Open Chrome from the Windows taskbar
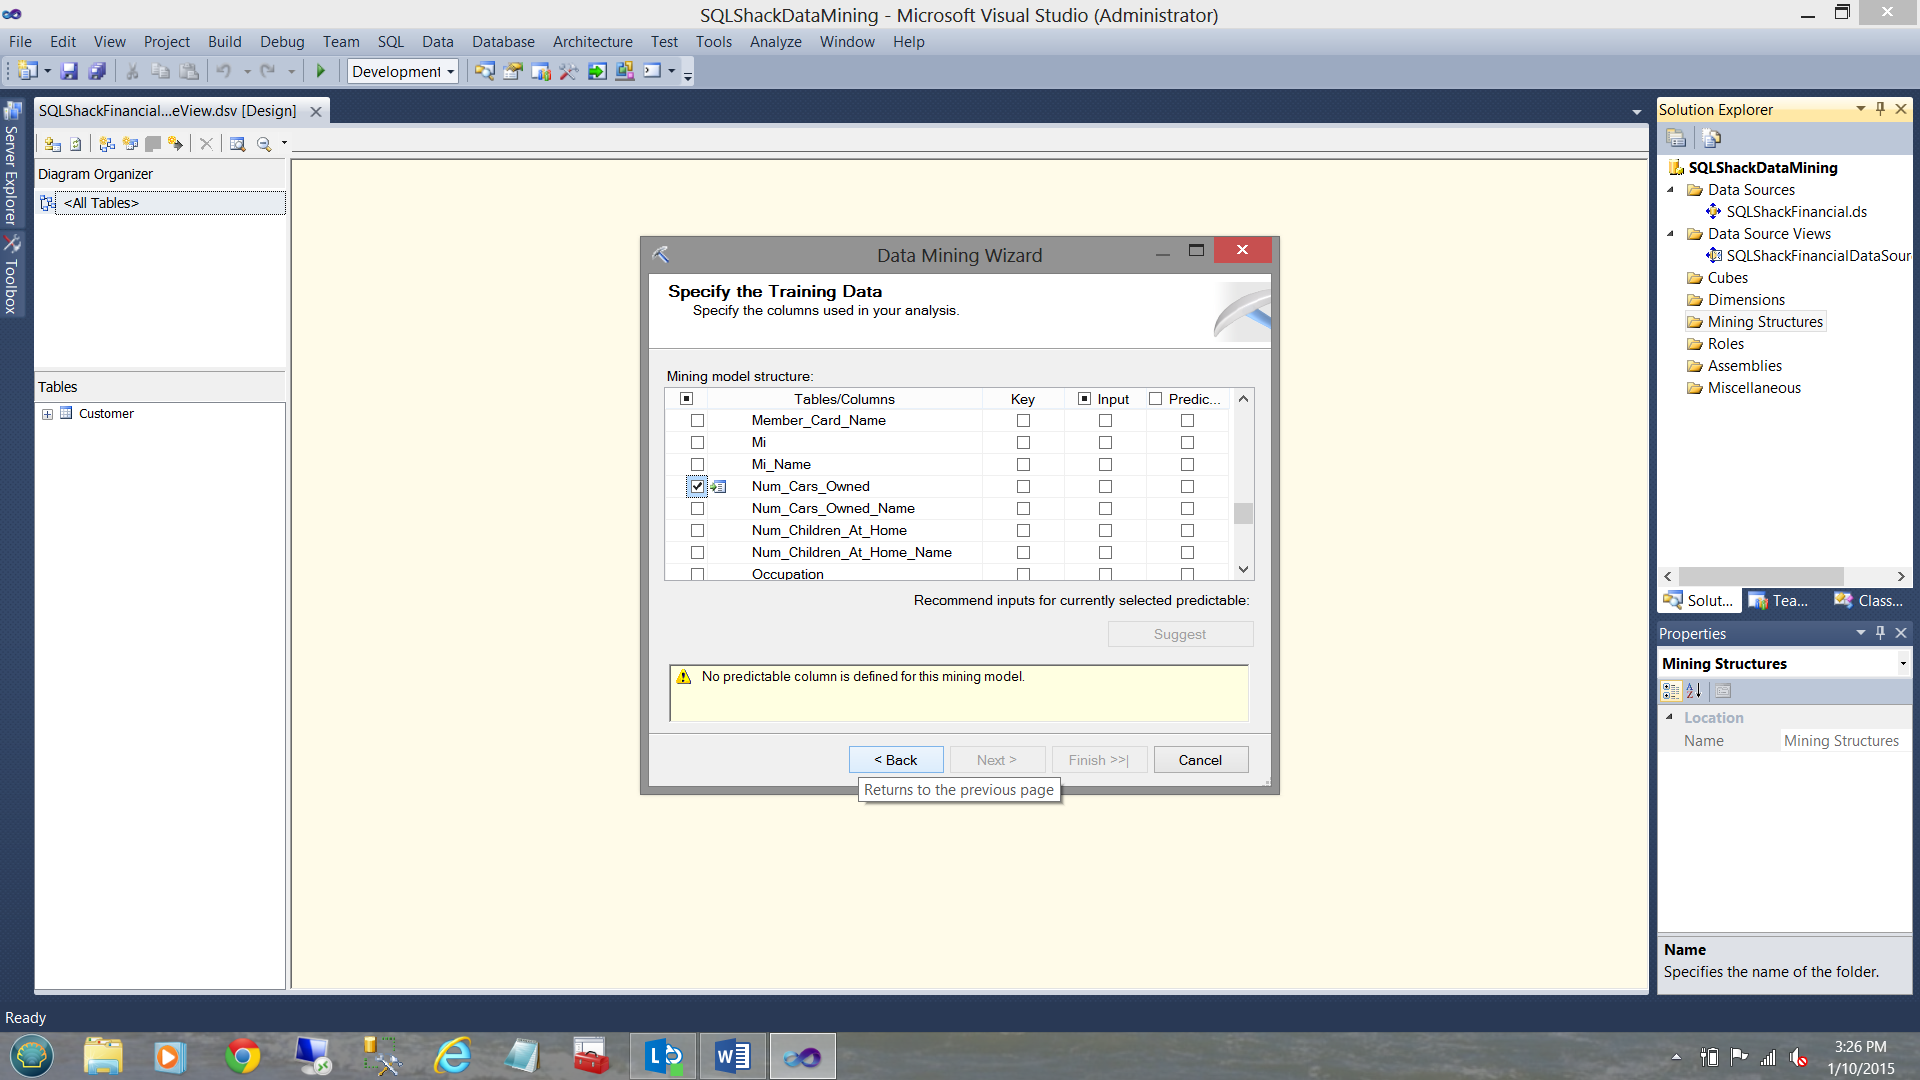Viewport: 1920px width, 1080px height. pyautogui.click(x=242, y=1056)
